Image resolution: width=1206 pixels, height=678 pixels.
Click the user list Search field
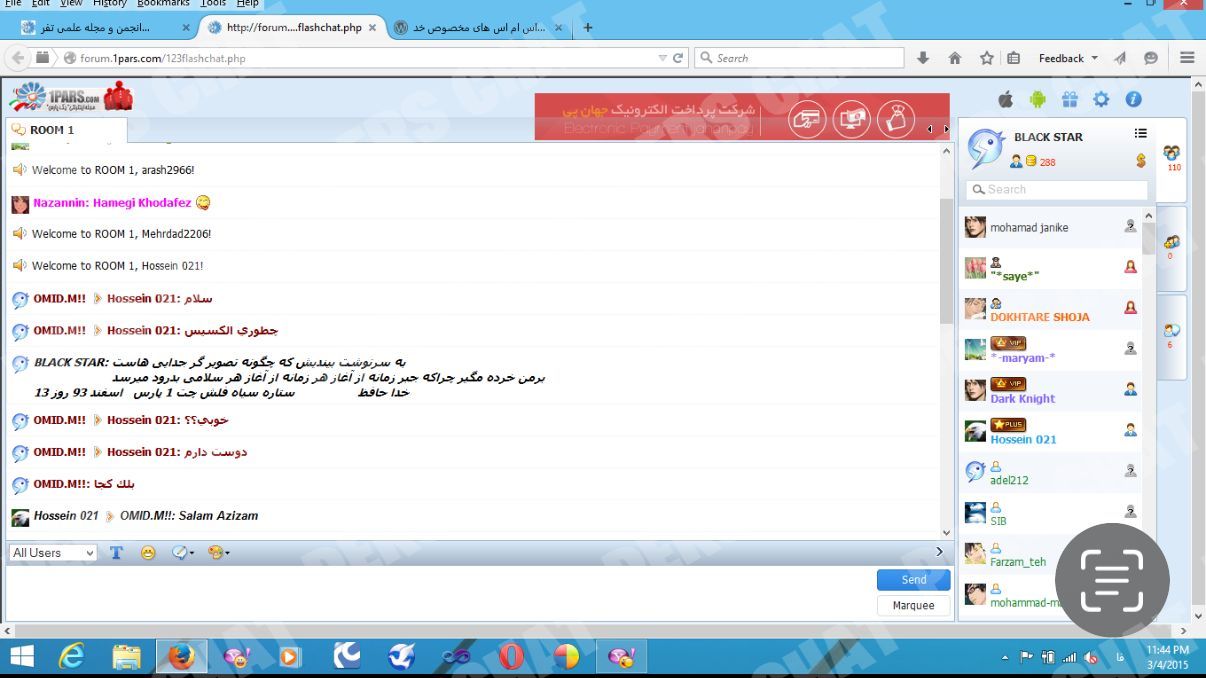coord(1056,189)
